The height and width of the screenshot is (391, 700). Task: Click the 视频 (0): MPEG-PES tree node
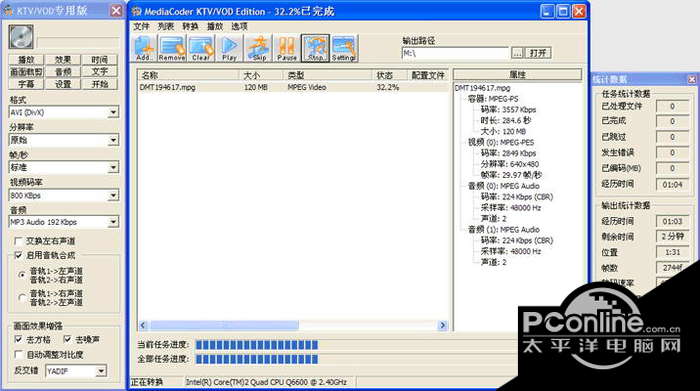tap(500, 142)
